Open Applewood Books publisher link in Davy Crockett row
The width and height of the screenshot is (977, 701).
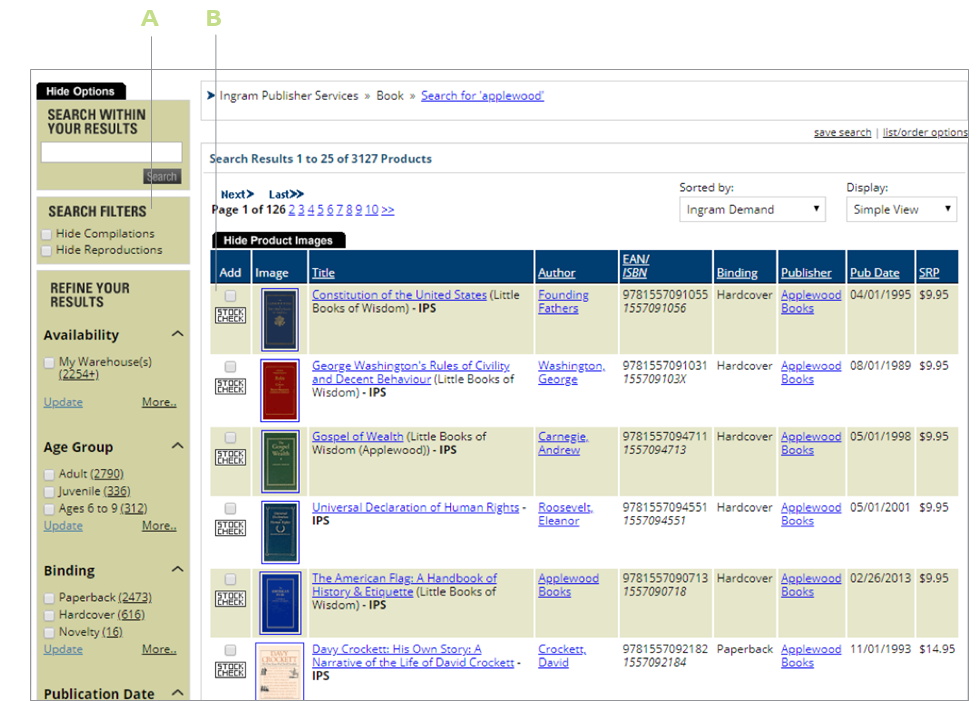(x=811, y=656)
